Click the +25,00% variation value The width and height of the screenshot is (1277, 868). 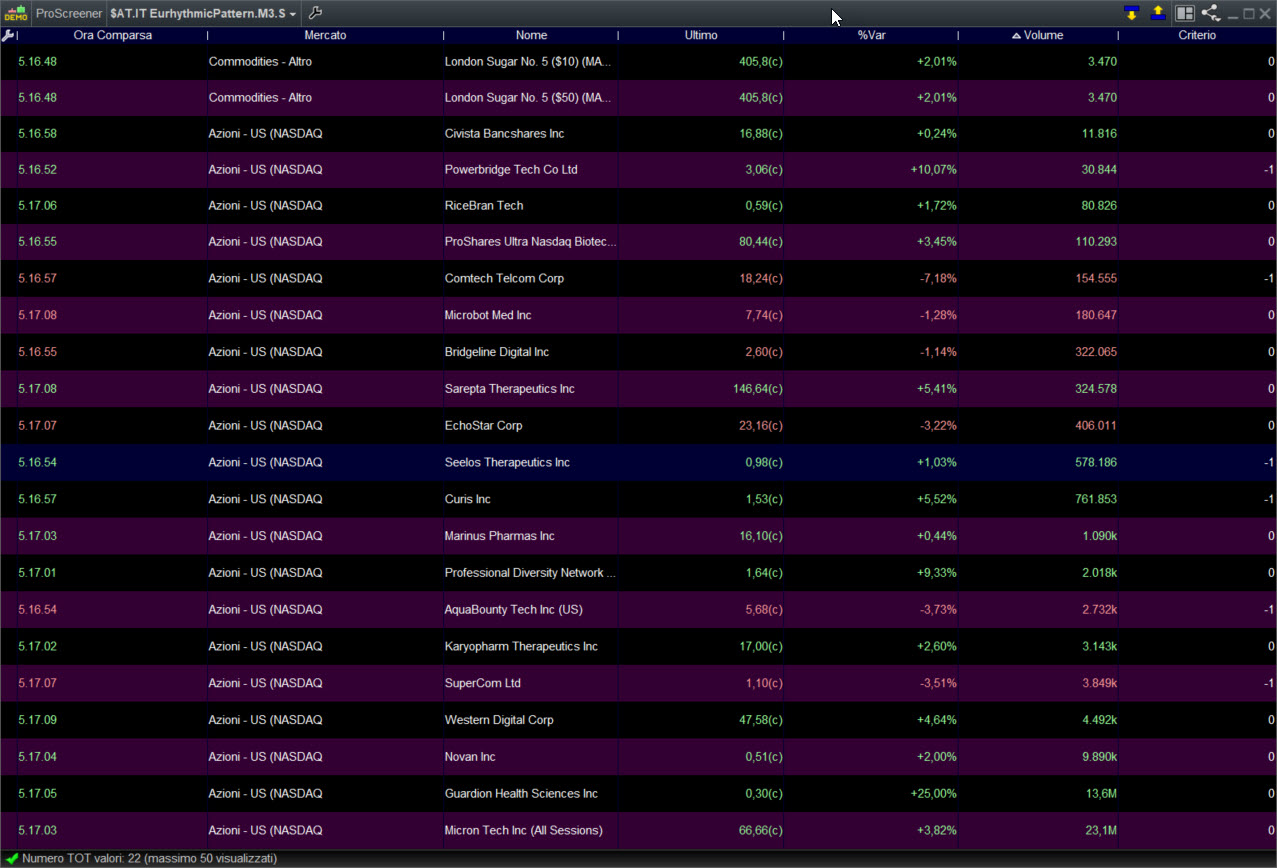(x=933, y=794)
